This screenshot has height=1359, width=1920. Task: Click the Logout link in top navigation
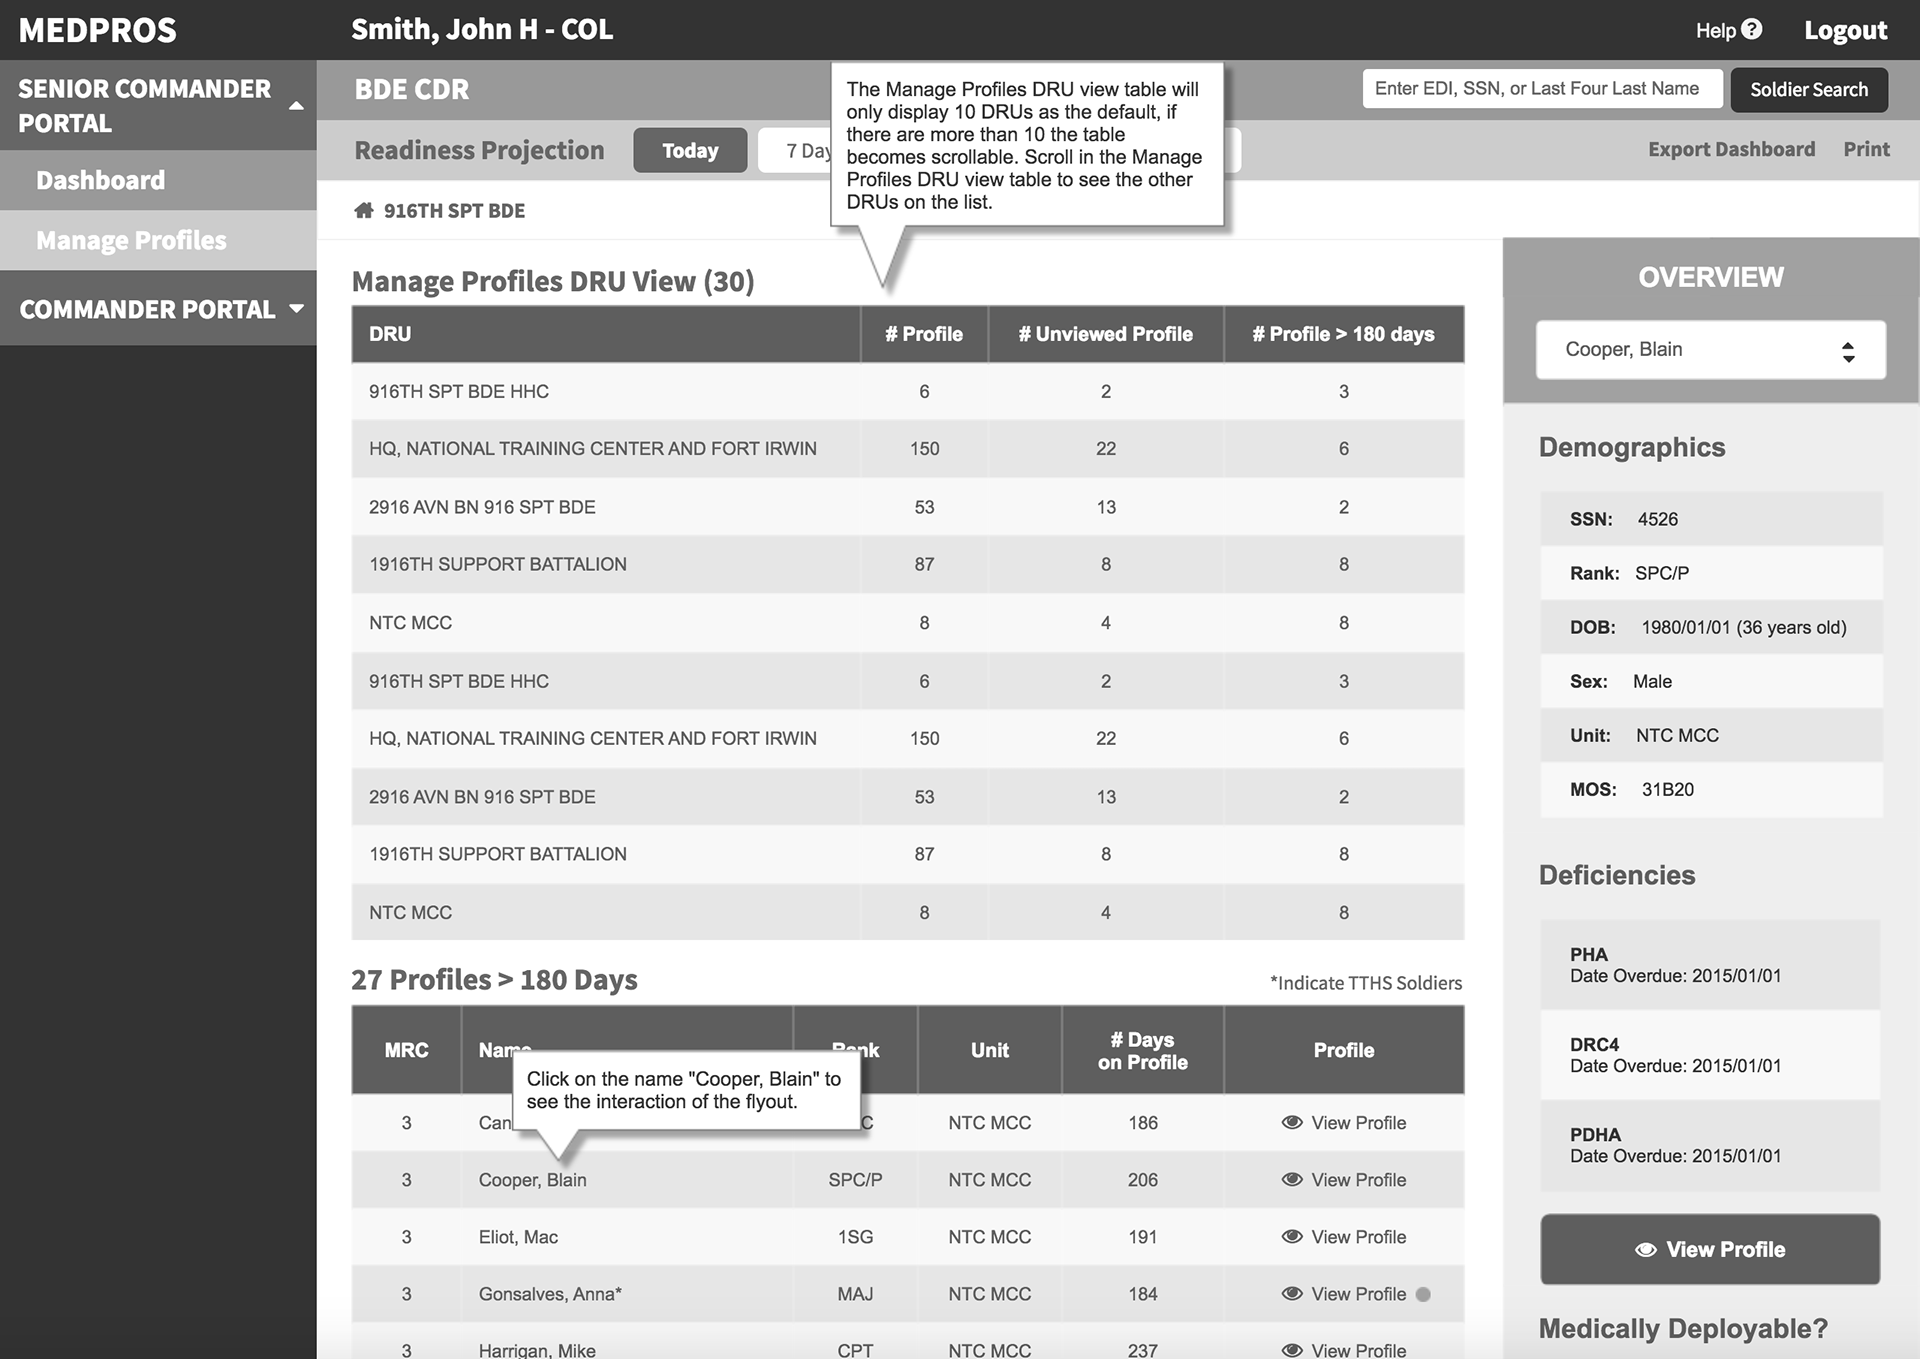click(x=1844, y=28)
